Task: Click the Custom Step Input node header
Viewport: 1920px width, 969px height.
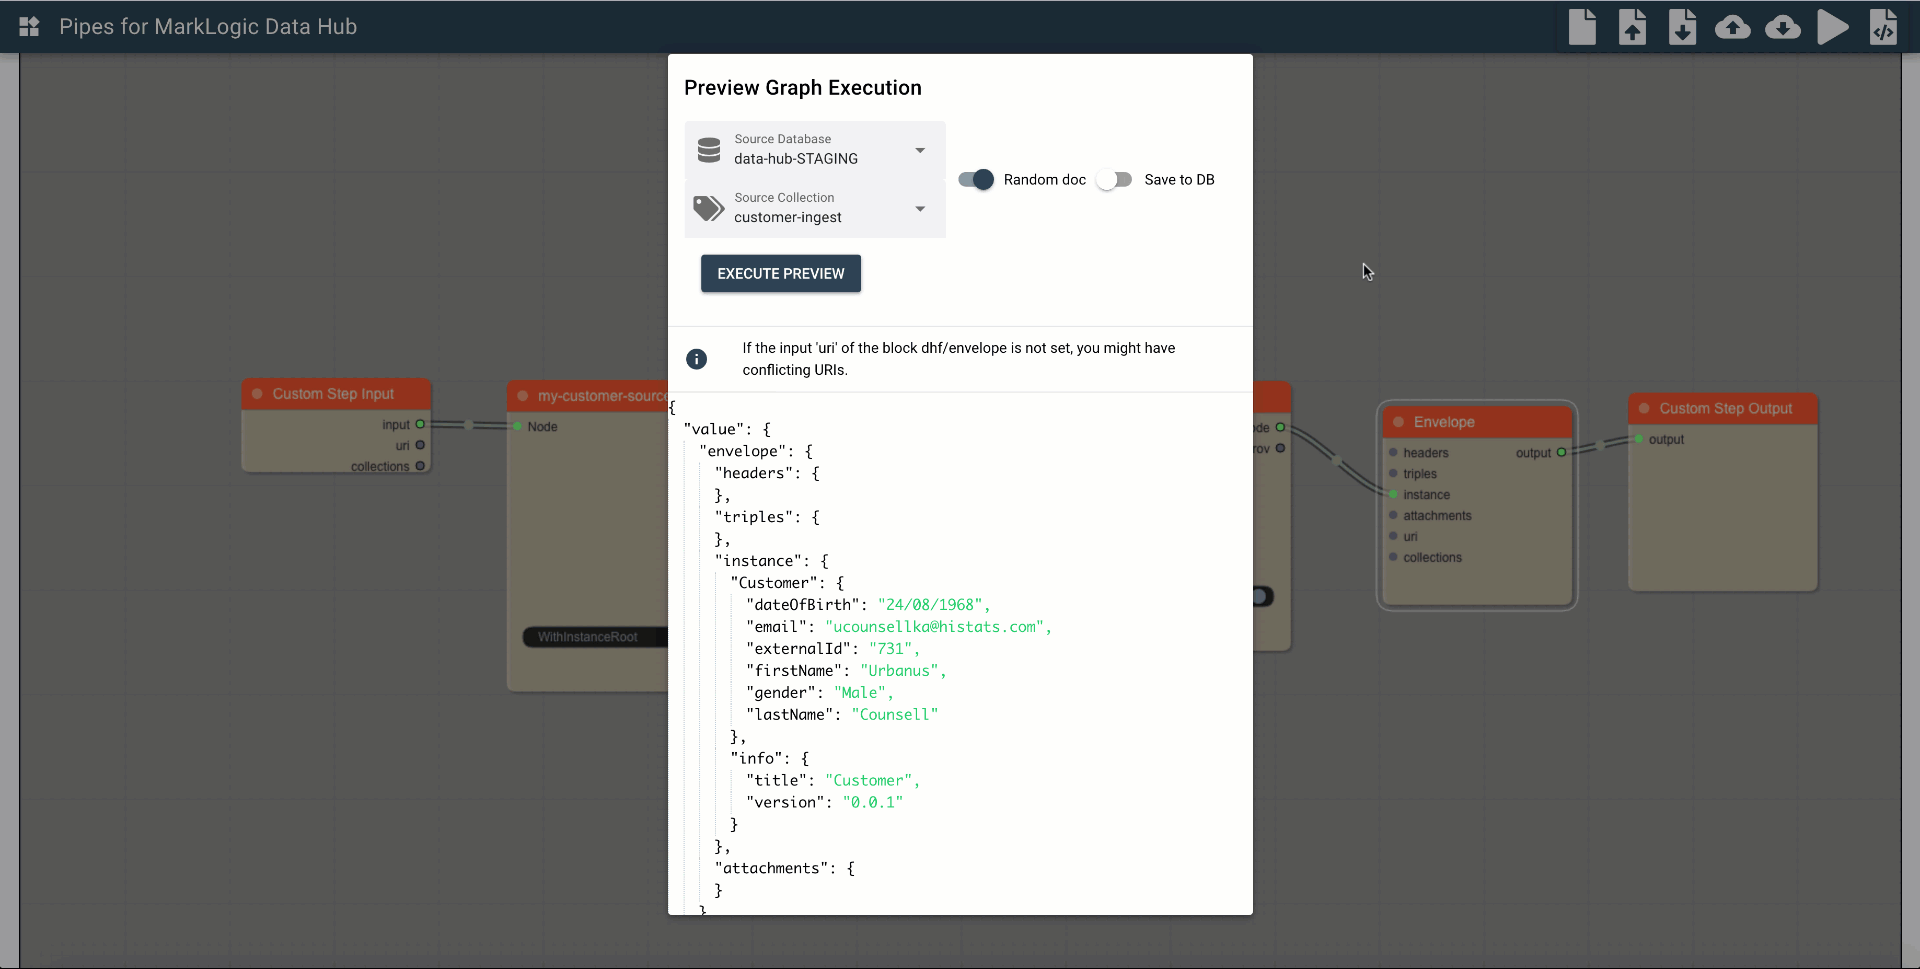Action: pyautogui.click(x=334, y=394)
